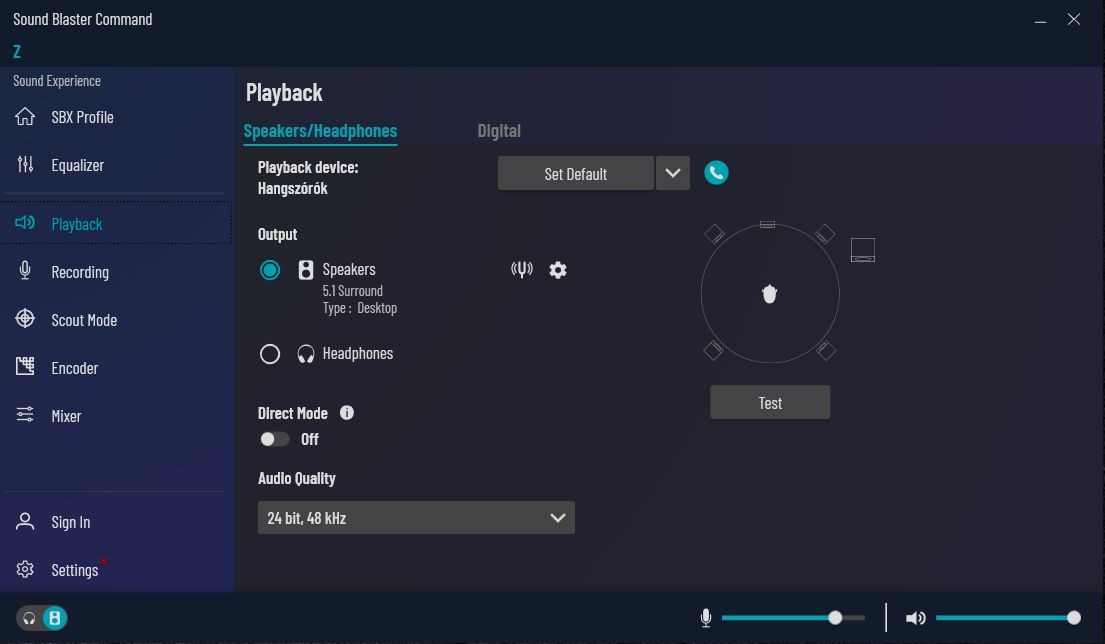Click the Encoder icon in sidebar
Viewport: 1105px width, 644px height.
[25, 366]
